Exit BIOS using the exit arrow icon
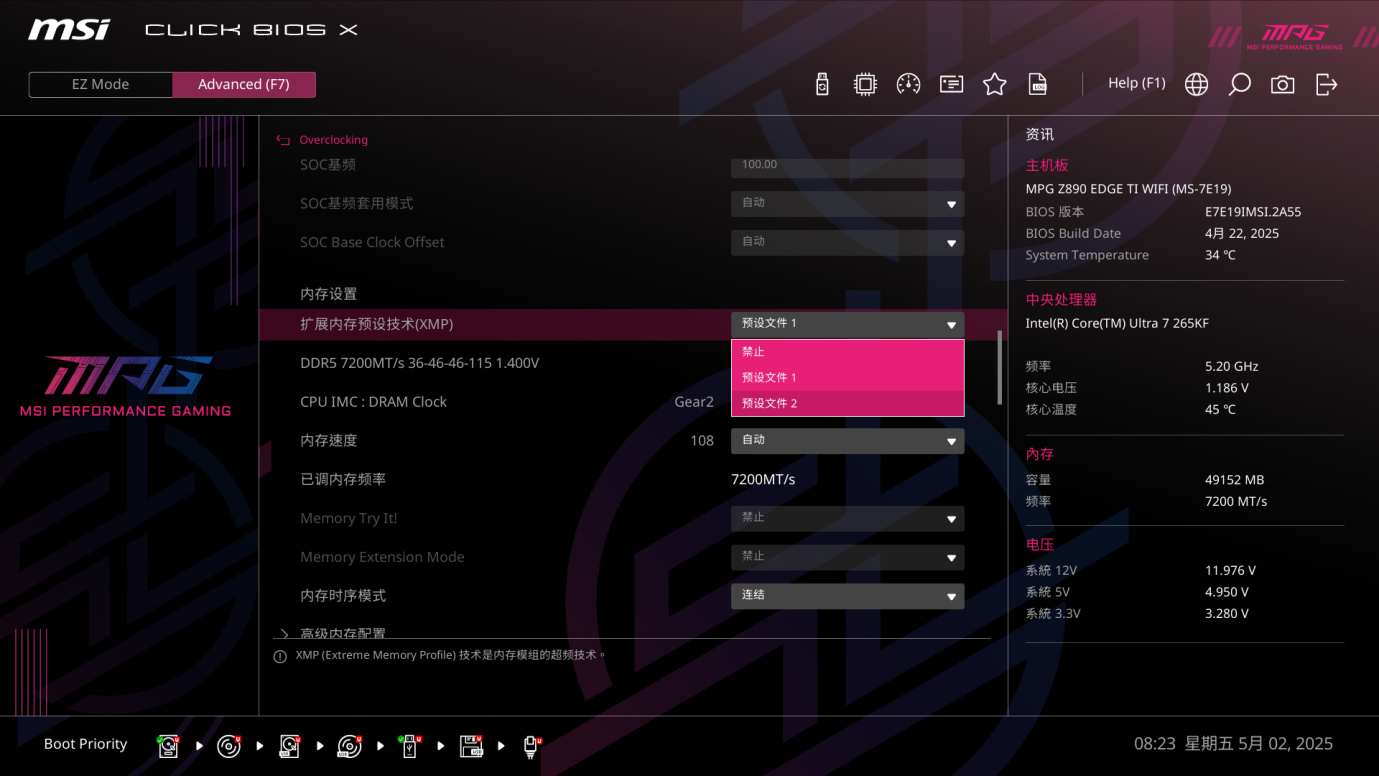This screenshot has width=1379, height=776. point(1326,84)
